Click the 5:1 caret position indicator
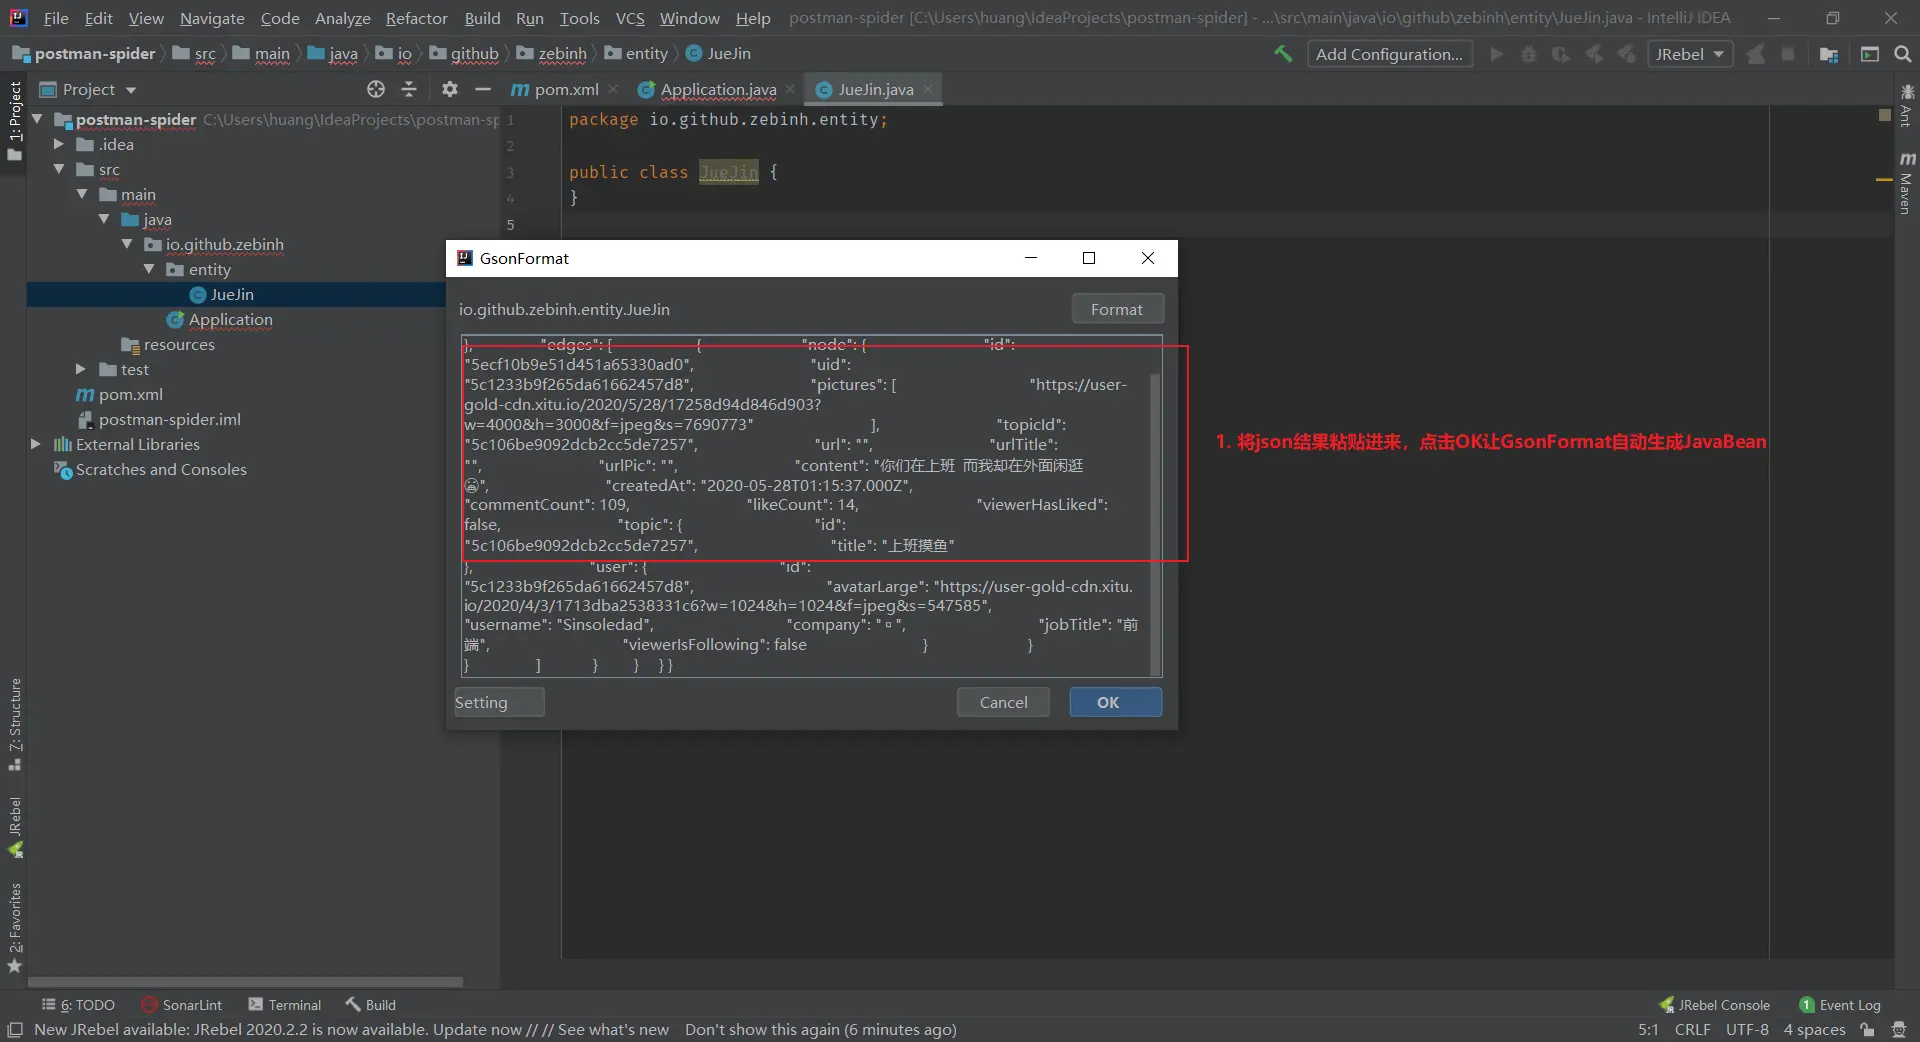Image resolution: width=1920 pixels, height=1042 pixels. click(x=1648, y=1030)
